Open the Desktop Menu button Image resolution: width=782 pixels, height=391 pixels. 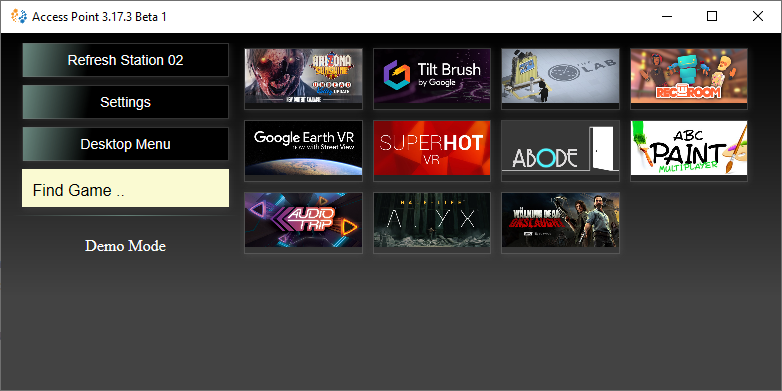(x=125, y=144)
